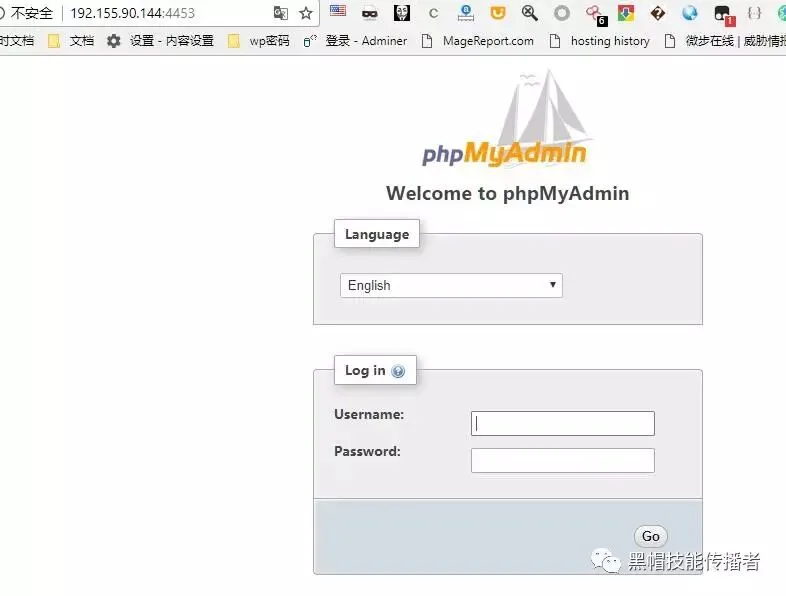Open the orange smiley face extension
The width and height of the screenshot is (786, 596).
pyautogui.click(x=498, y=13)
